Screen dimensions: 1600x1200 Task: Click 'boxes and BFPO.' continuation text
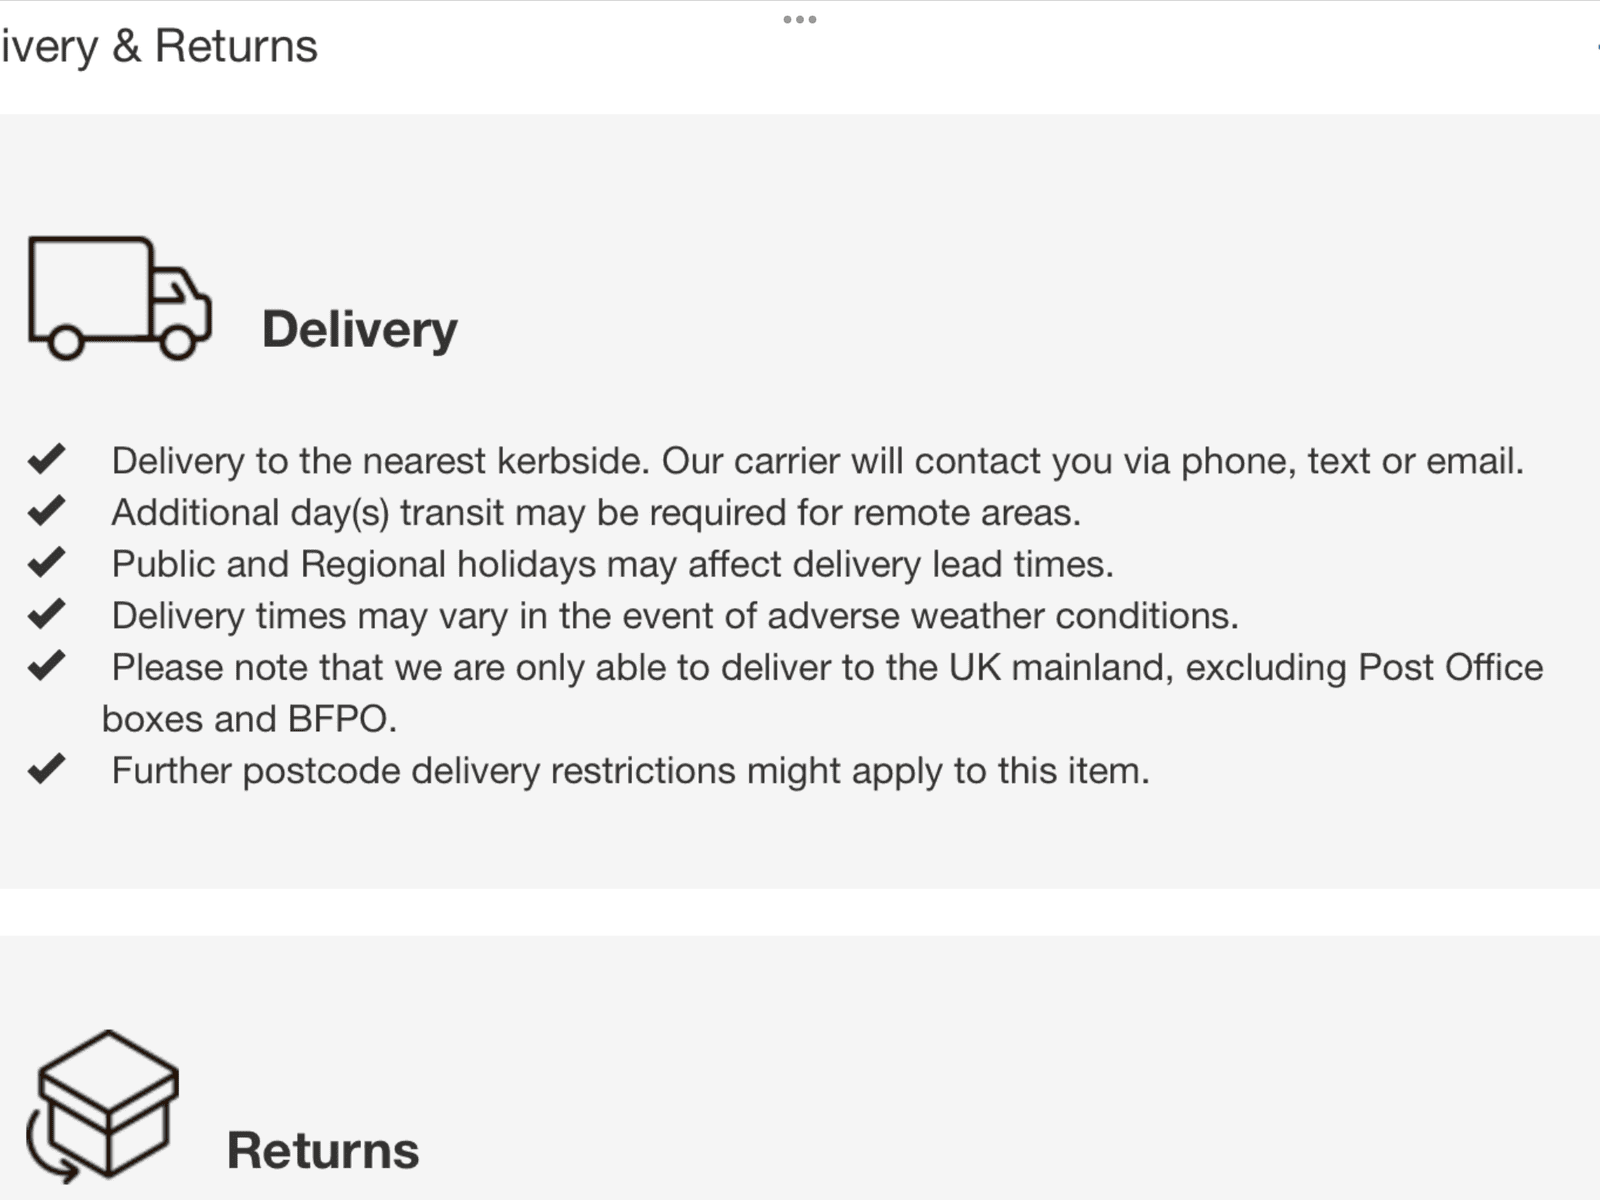[250, 719]
